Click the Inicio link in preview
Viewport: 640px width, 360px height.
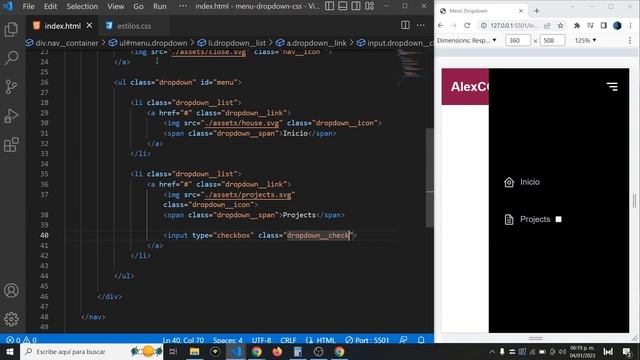(x=529, y=182)
